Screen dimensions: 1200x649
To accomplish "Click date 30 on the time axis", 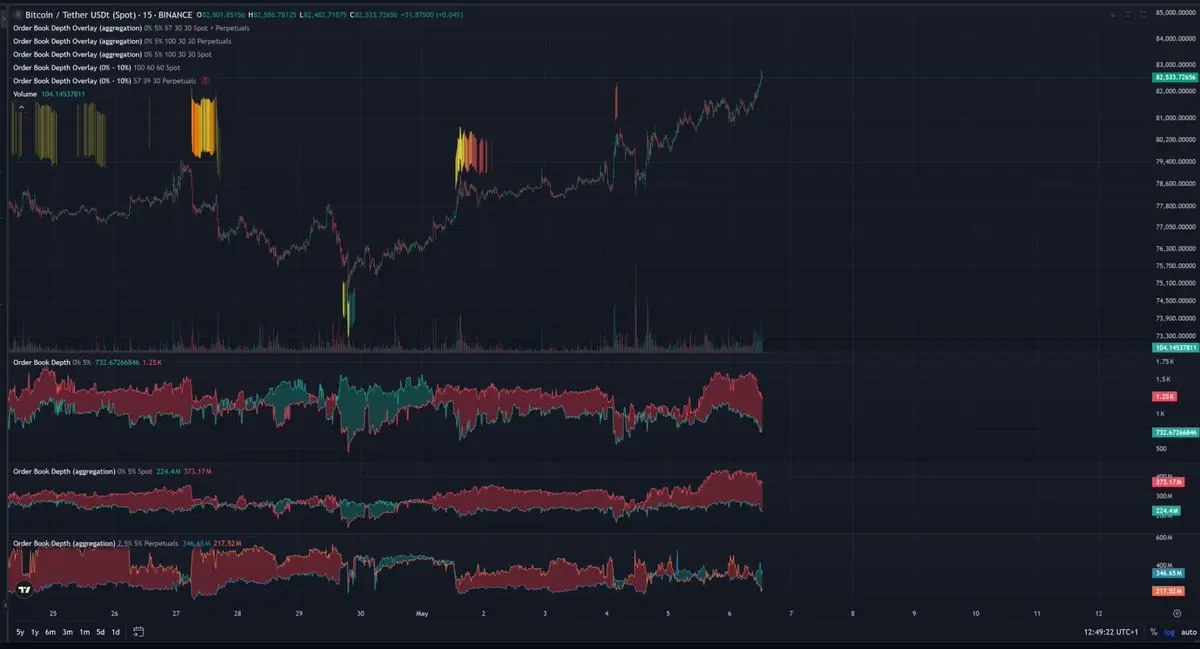I will (361, 612).
